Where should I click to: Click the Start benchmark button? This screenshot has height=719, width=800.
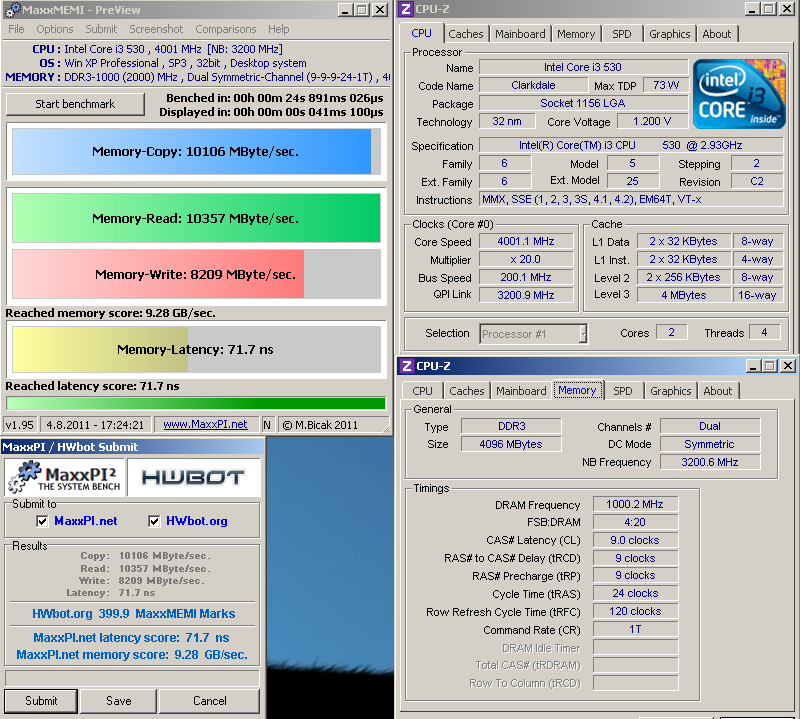[75, 104]
